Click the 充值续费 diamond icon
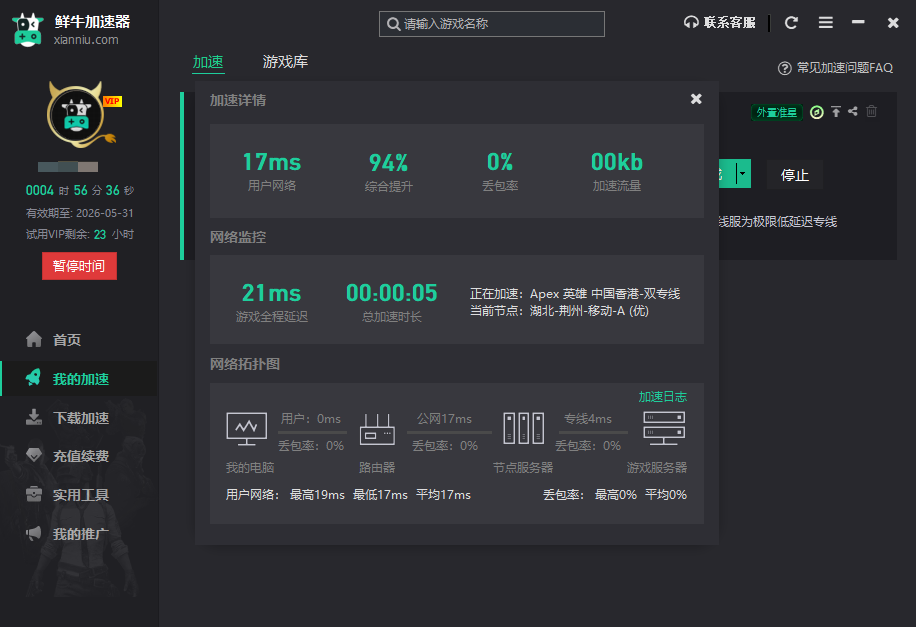 click(34, 455)
